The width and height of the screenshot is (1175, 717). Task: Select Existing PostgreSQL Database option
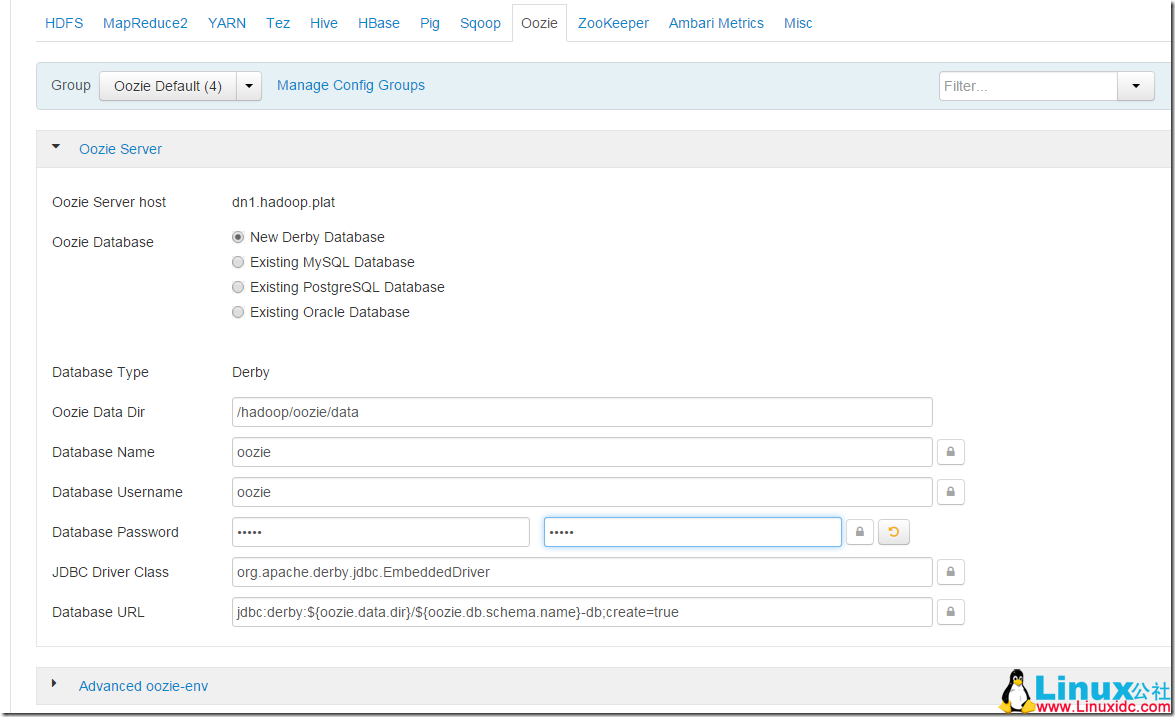238,288
